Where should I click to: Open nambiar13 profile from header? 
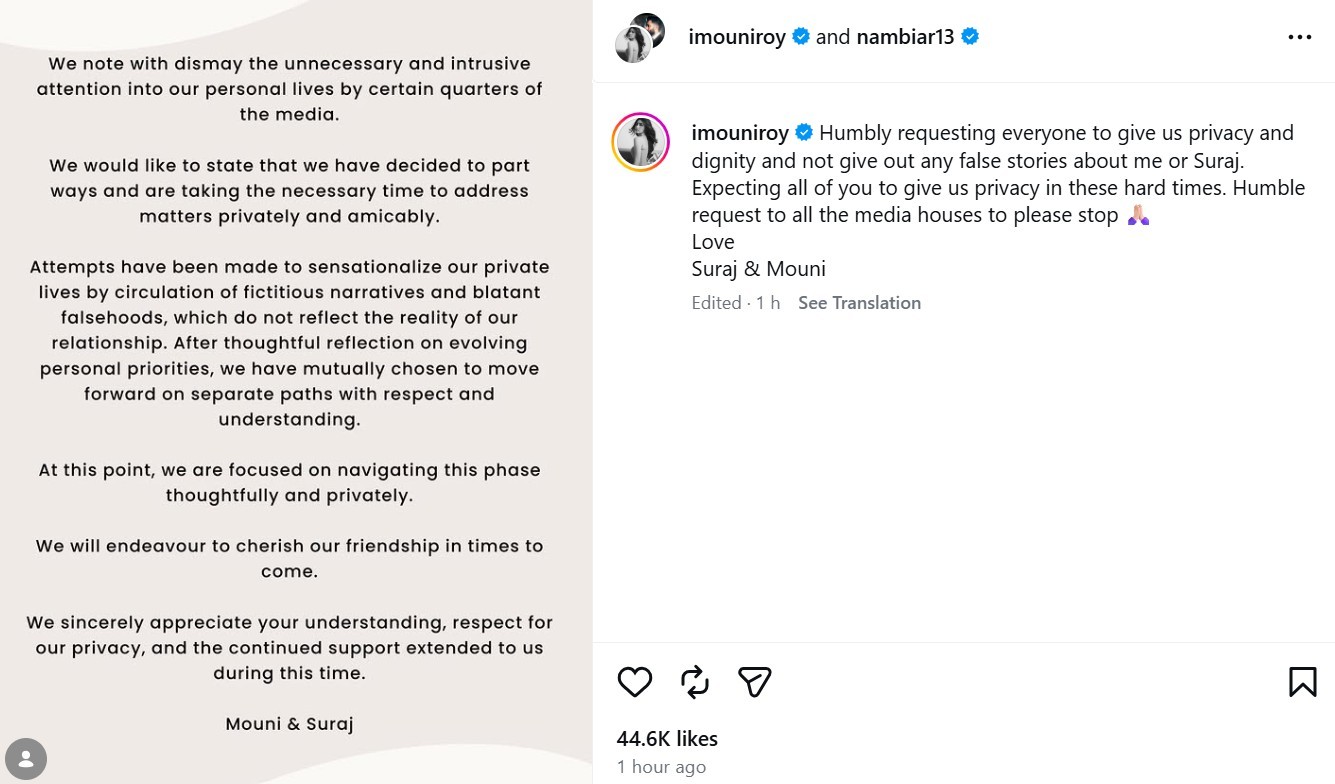(x=905, y=37)
